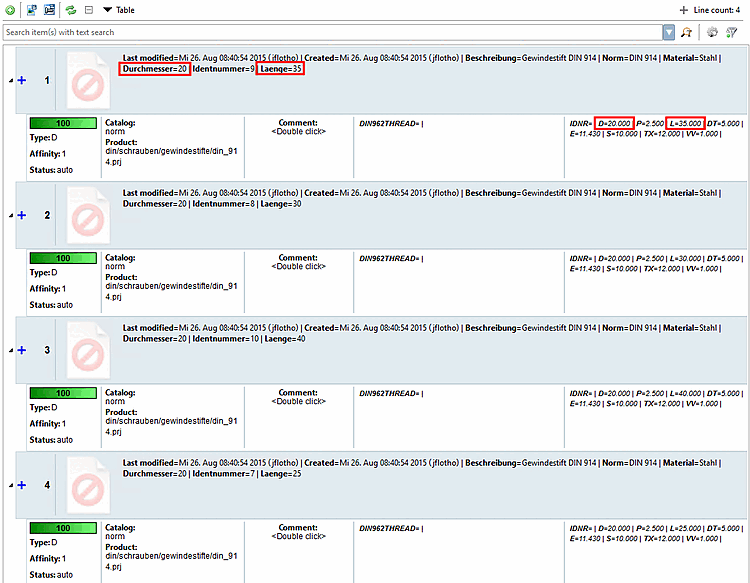Open the Table view dropdown

[119, 10]
